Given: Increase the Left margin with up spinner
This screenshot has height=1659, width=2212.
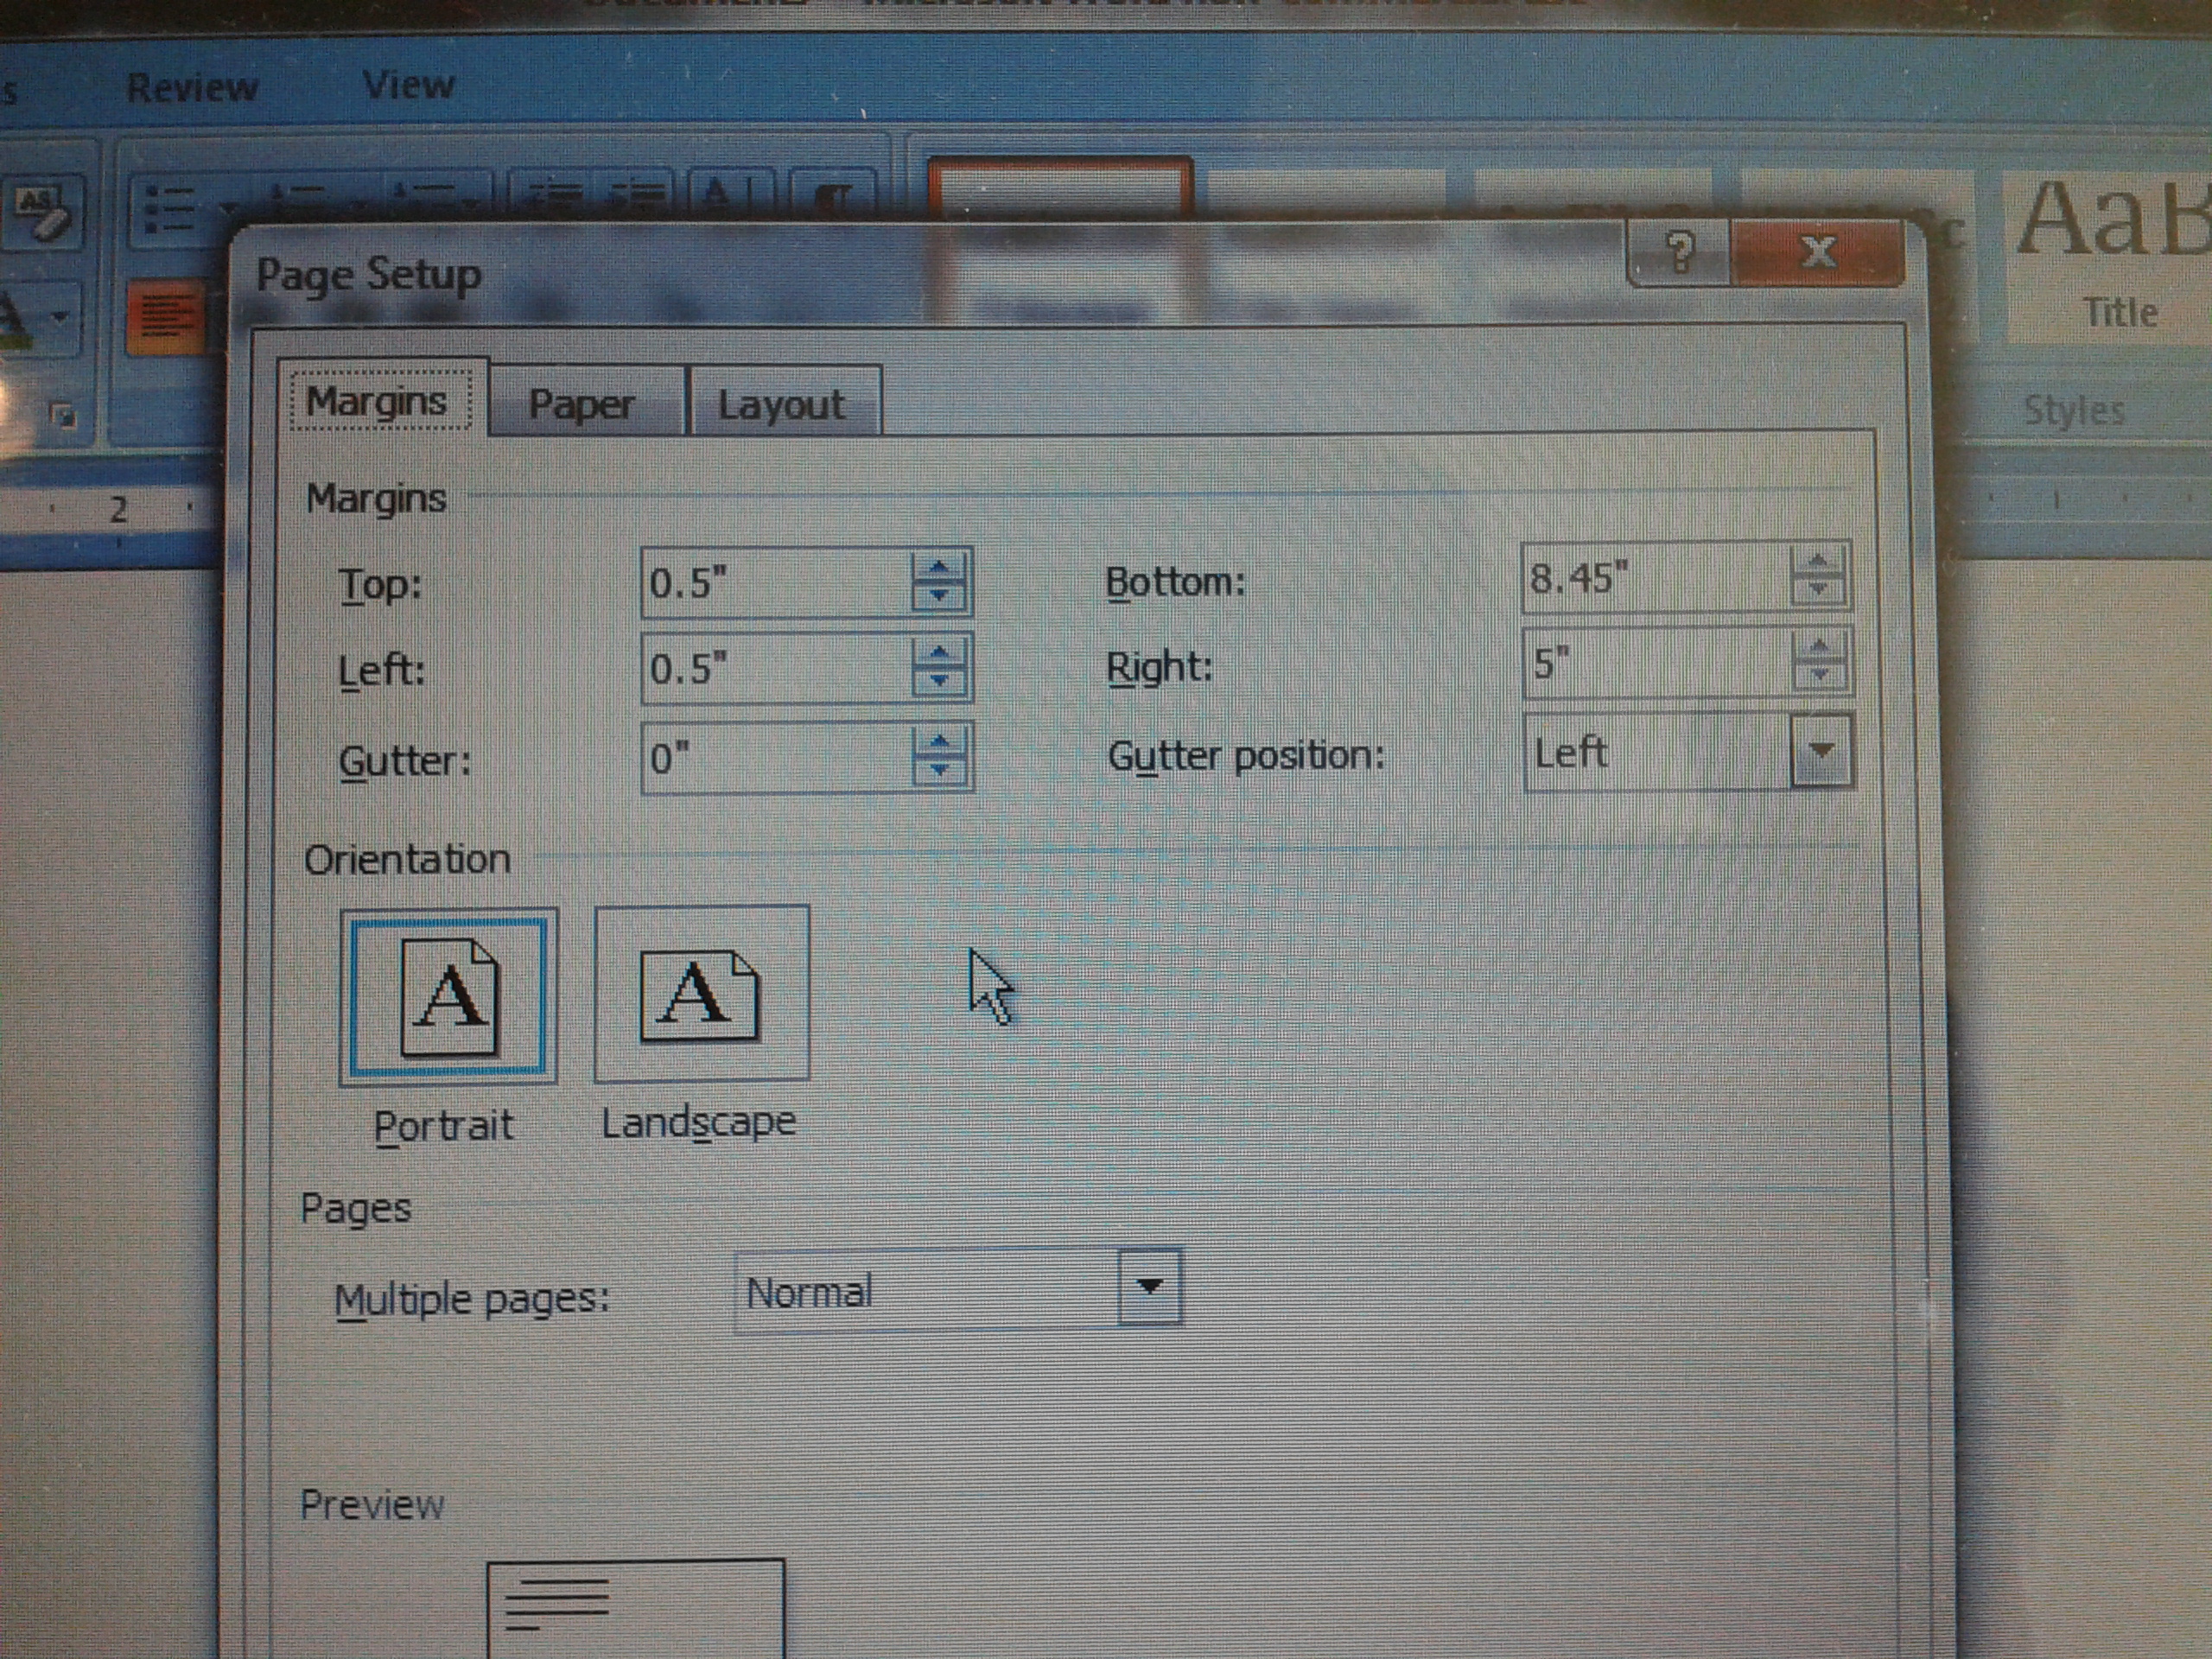Looking at the screenshot, I should pos(938,653).
